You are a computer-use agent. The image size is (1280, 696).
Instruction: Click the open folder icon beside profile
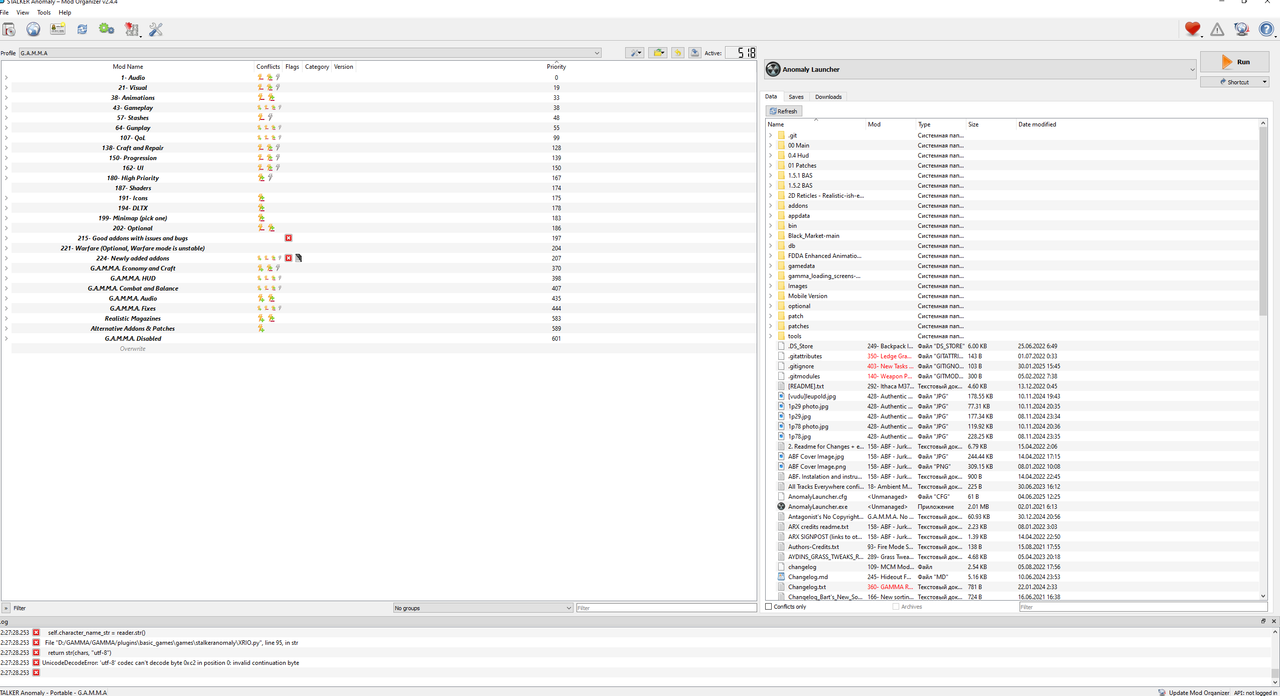(x=659, y=53)
